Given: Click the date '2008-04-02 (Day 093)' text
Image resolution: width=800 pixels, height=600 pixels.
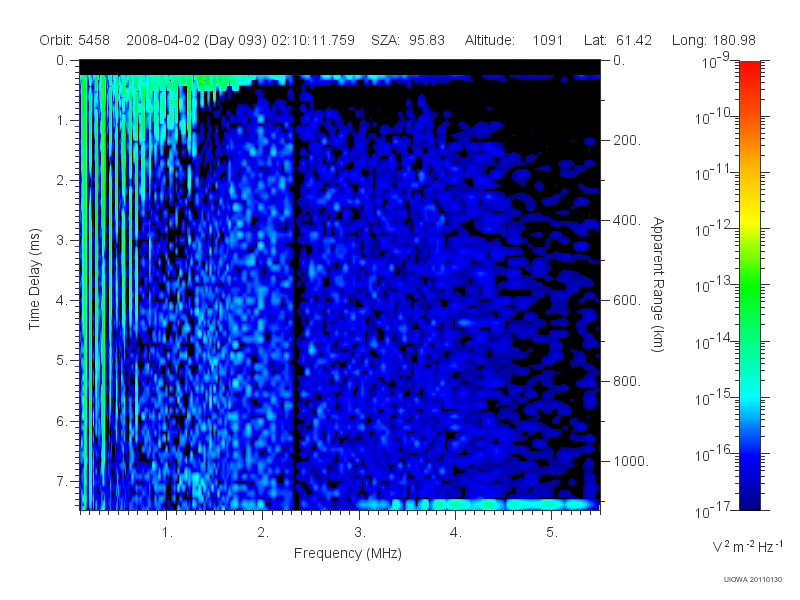Looking at the screenshot, I should [x=196, y=40].
